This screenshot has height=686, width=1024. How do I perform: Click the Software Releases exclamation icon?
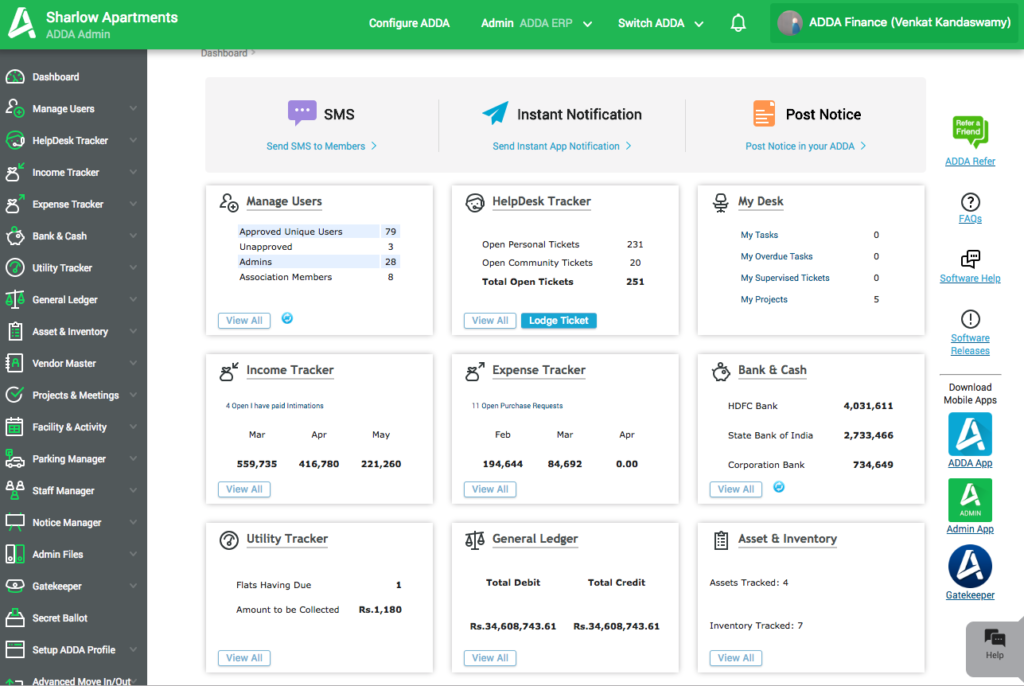970,319
